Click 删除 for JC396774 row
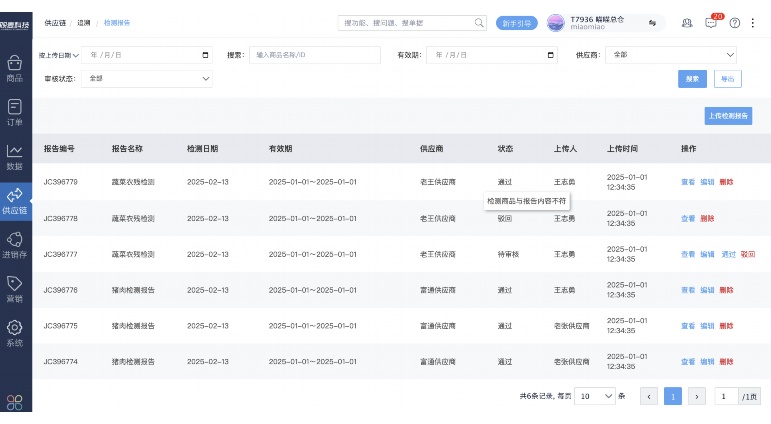This screenshot has height=424, width=771. [x=726, y=362]
